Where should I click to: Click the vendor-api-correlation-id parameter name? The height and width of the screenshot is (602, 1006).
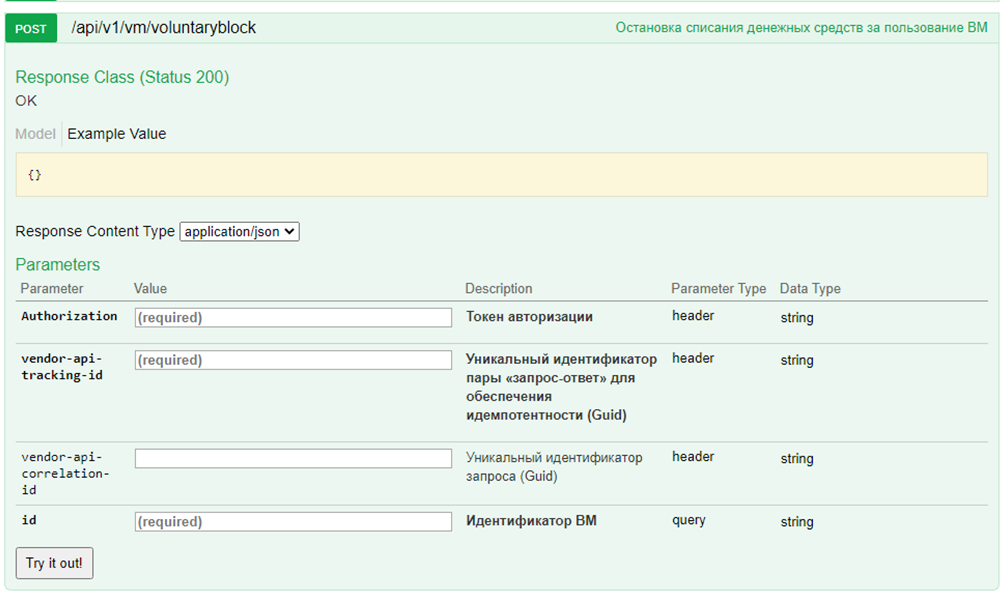pyautogui.click(x=65, y=473)
